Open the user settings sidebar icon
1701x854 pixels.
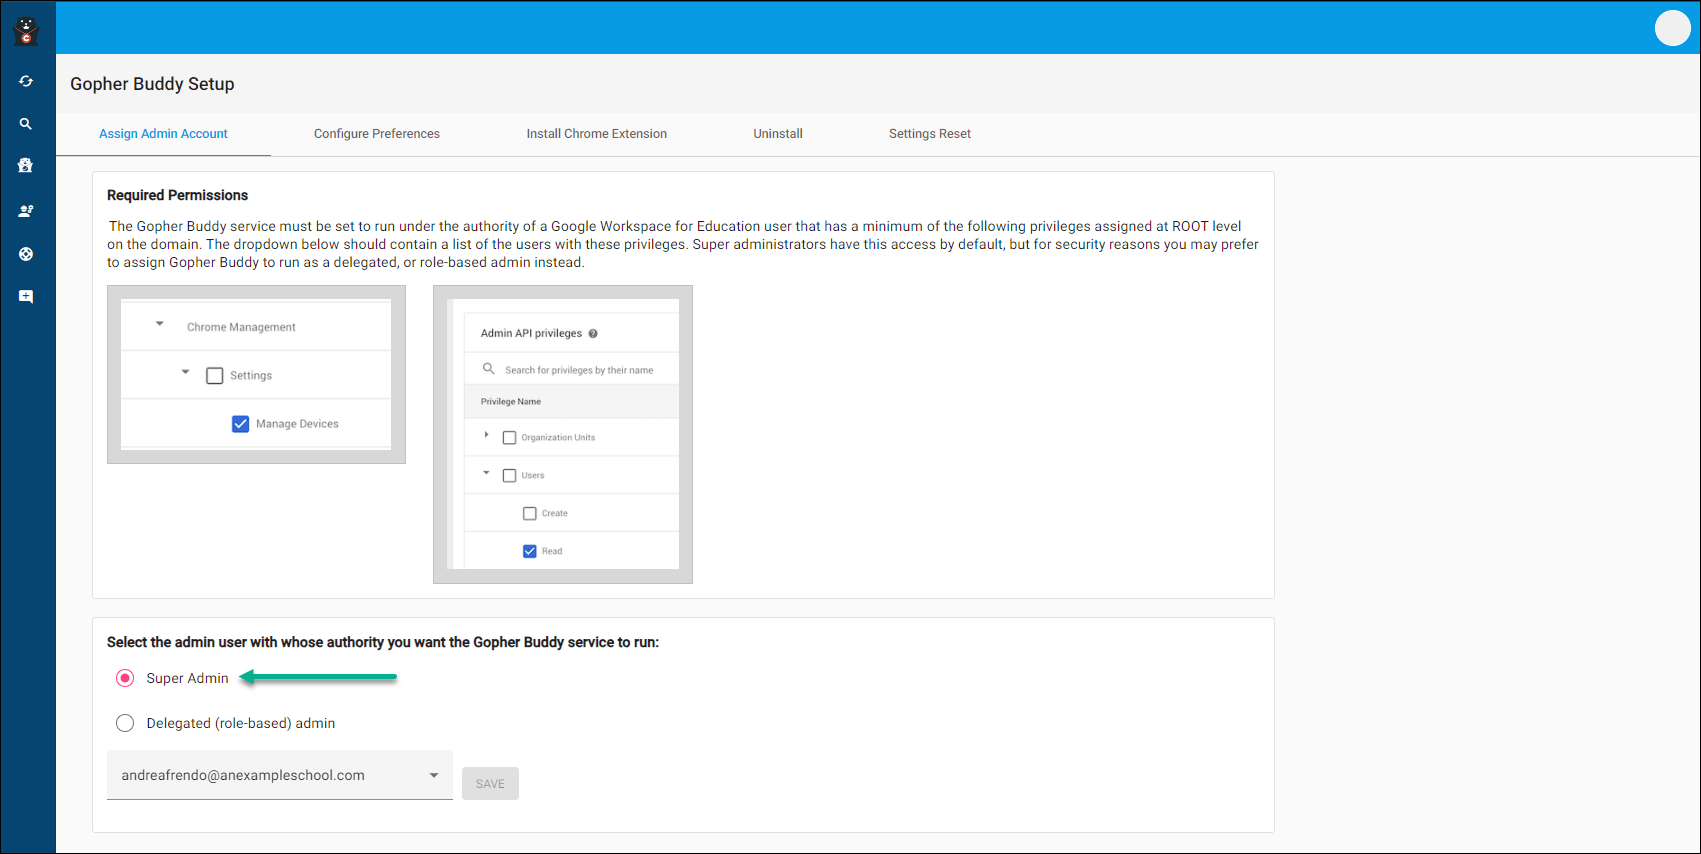click(26, 211)
